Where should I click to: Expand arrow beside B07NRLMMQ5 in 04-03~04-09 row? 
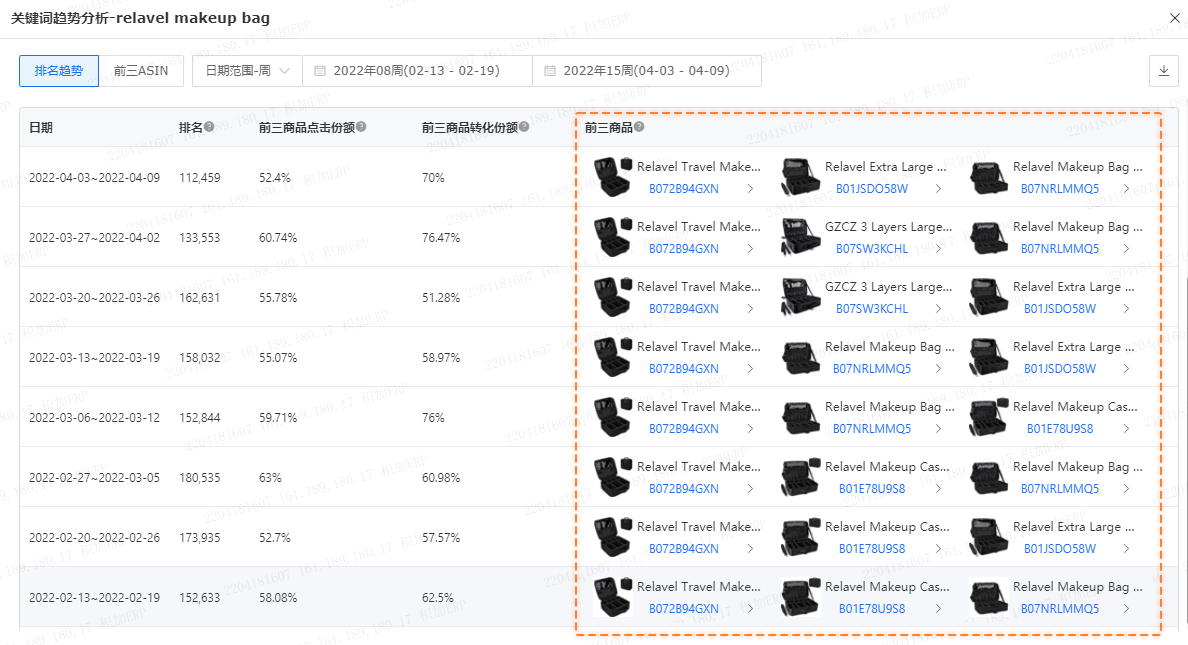[1126, 189]
